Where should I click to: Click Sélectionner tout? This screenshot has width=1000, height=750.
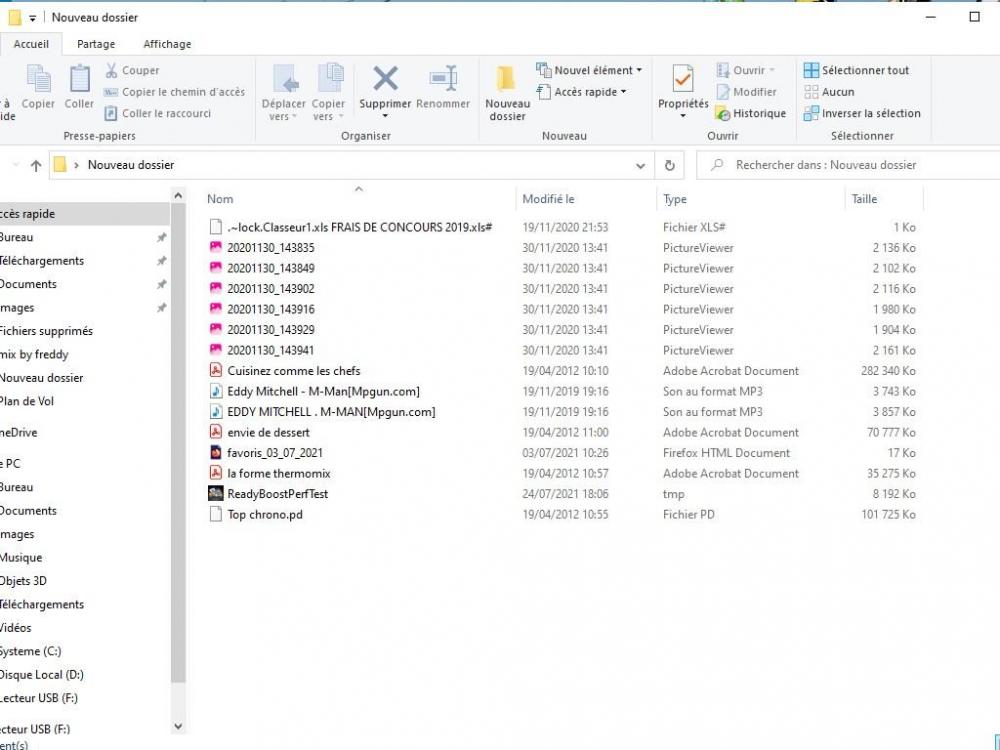(856, 71)
